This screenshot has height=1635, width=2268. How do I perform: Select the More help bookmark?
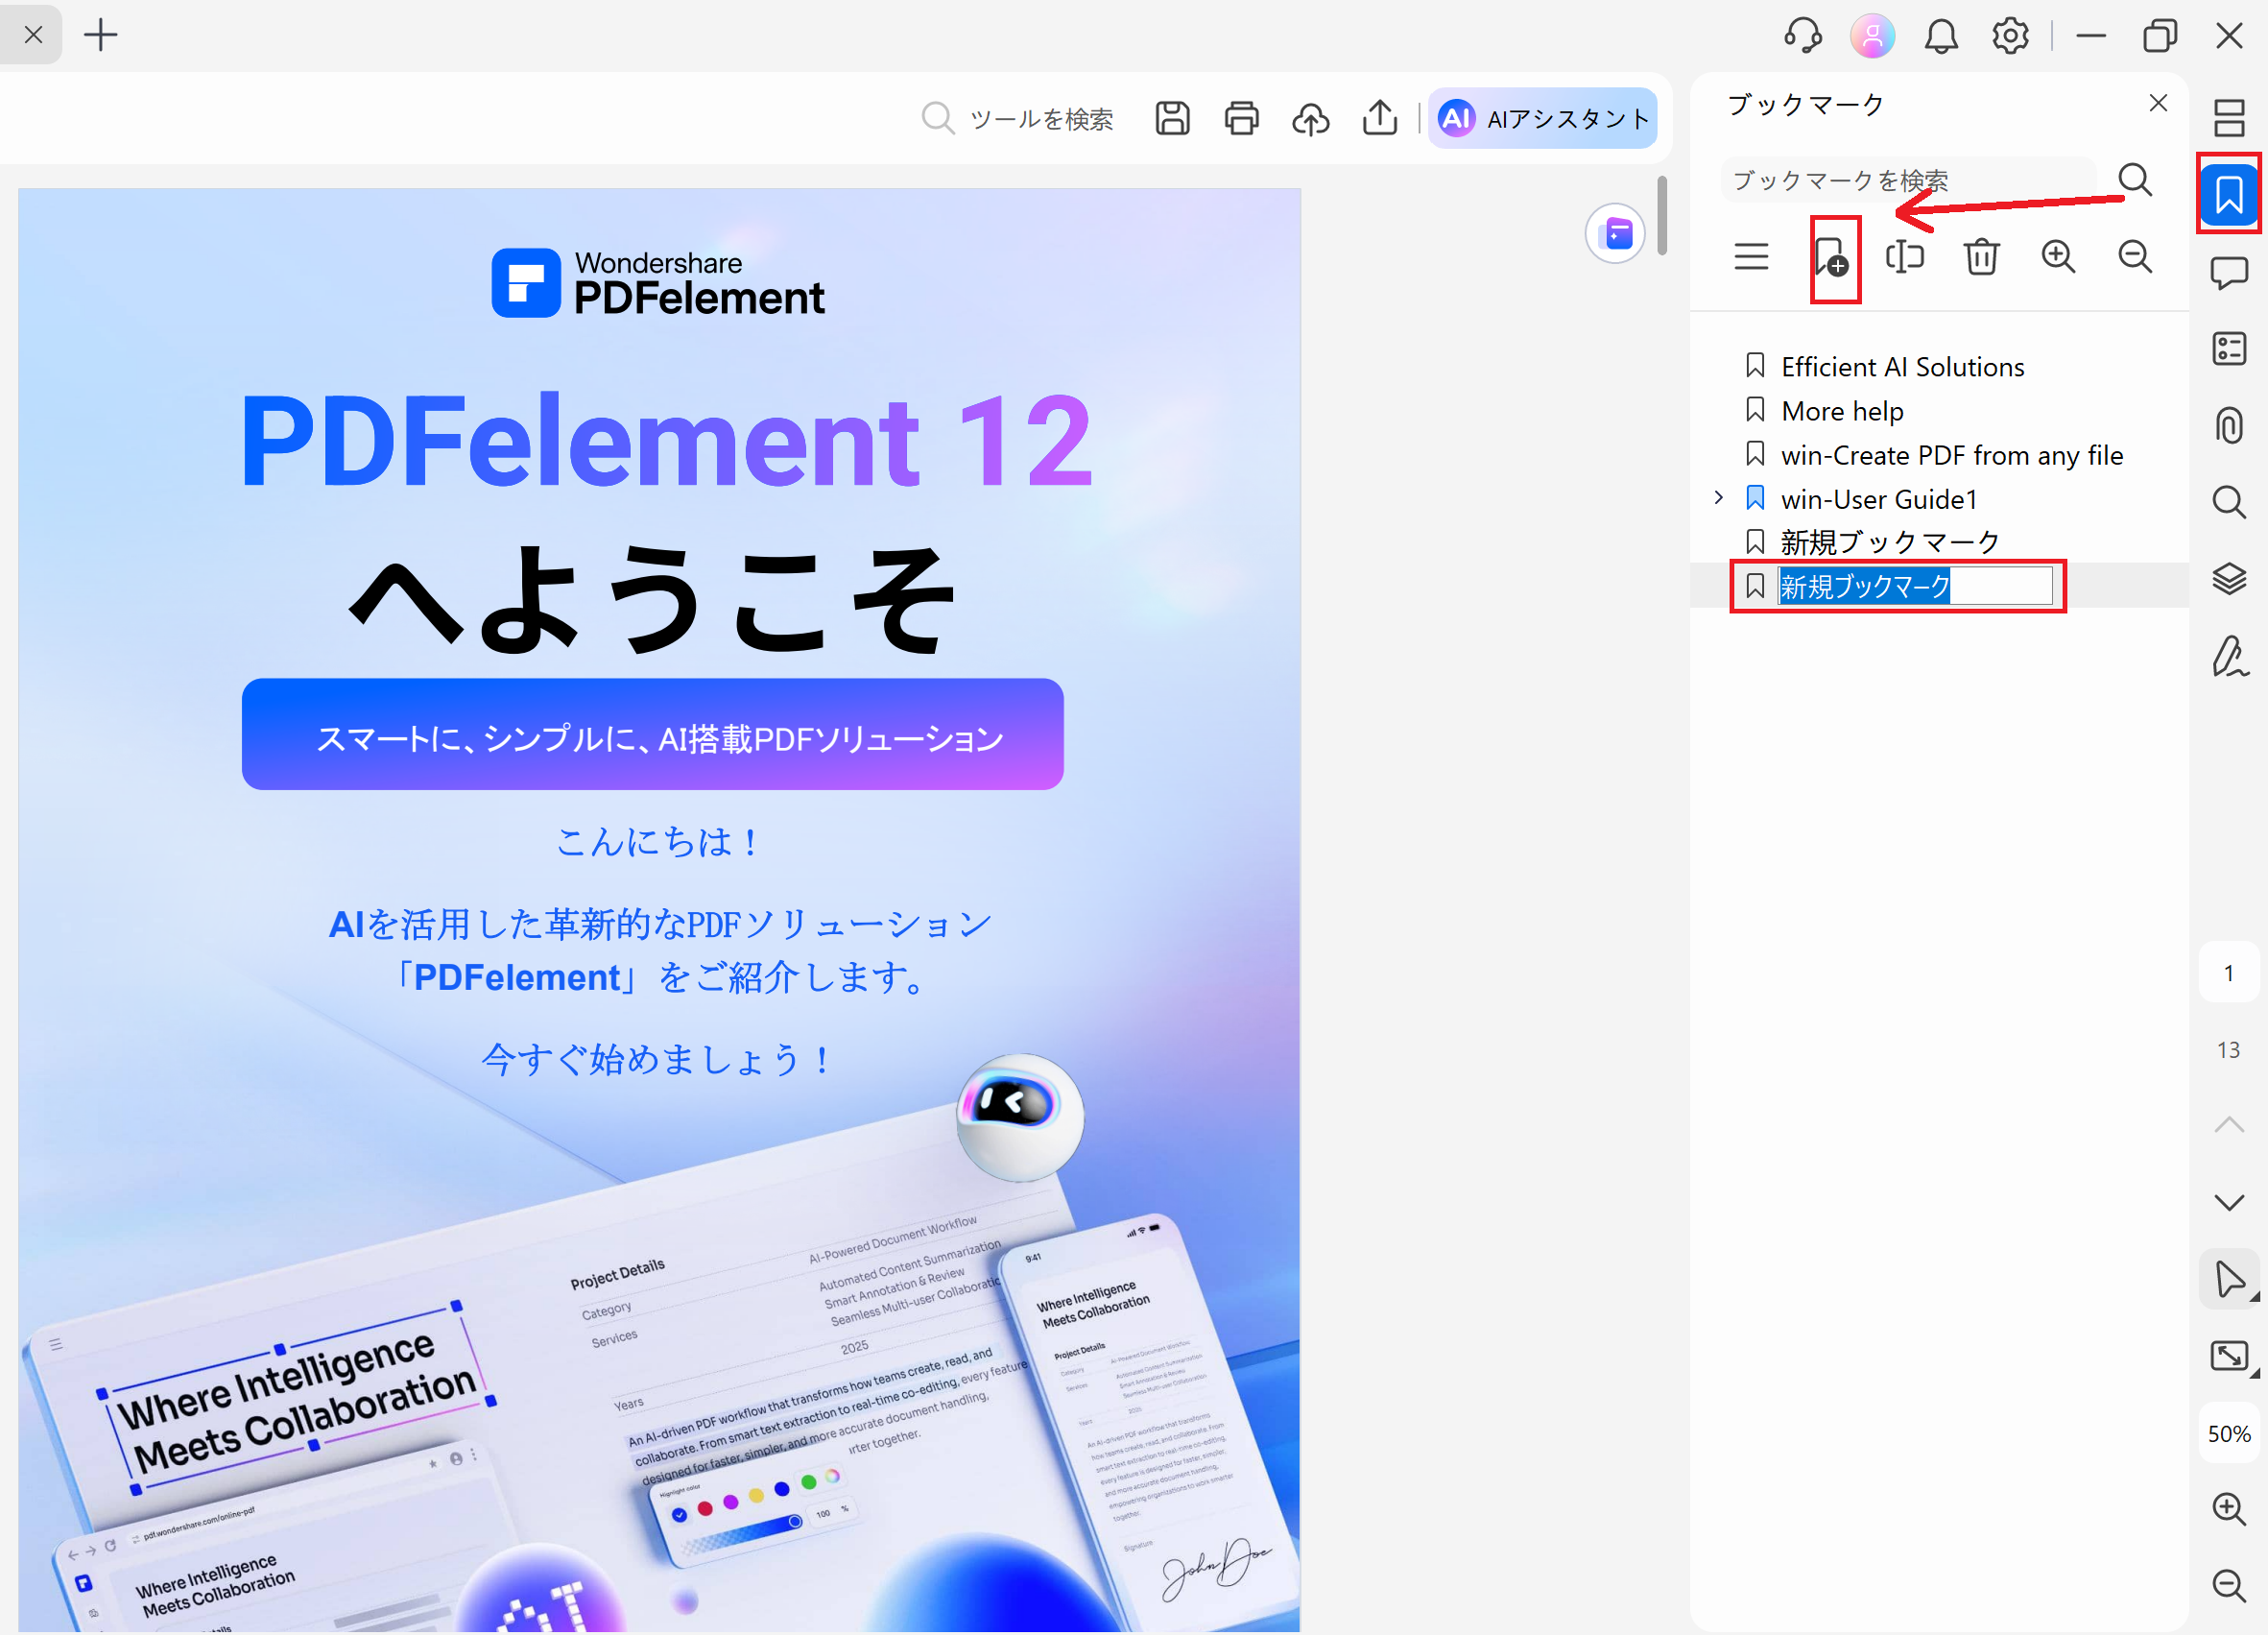tap(1842, 411)
